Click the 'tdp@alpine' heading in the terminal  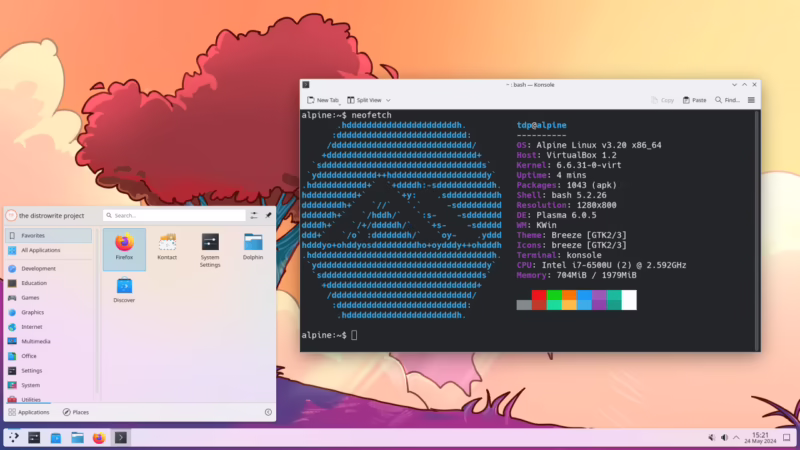(541, 125)
